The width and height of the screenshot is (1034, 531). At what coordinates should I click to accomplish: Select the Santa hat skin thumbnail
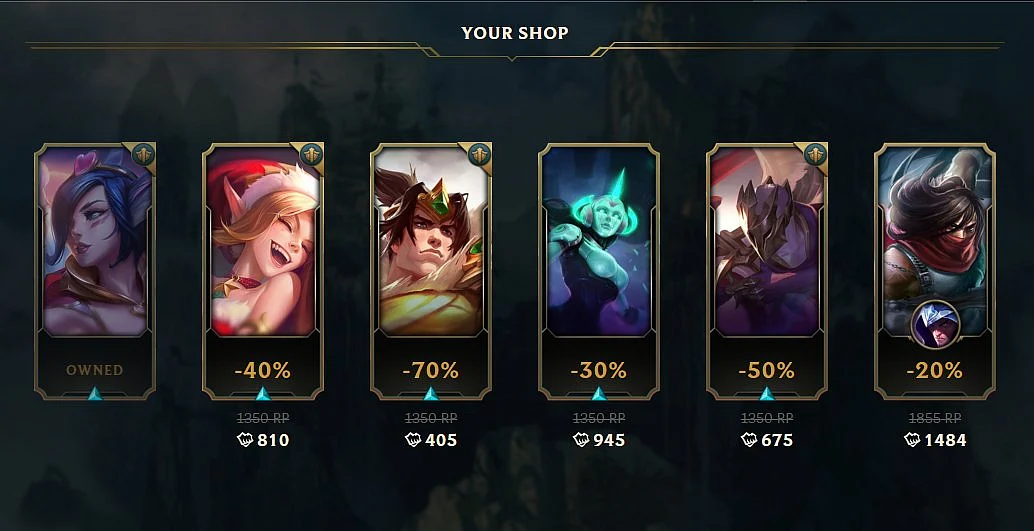pos(263,241)
